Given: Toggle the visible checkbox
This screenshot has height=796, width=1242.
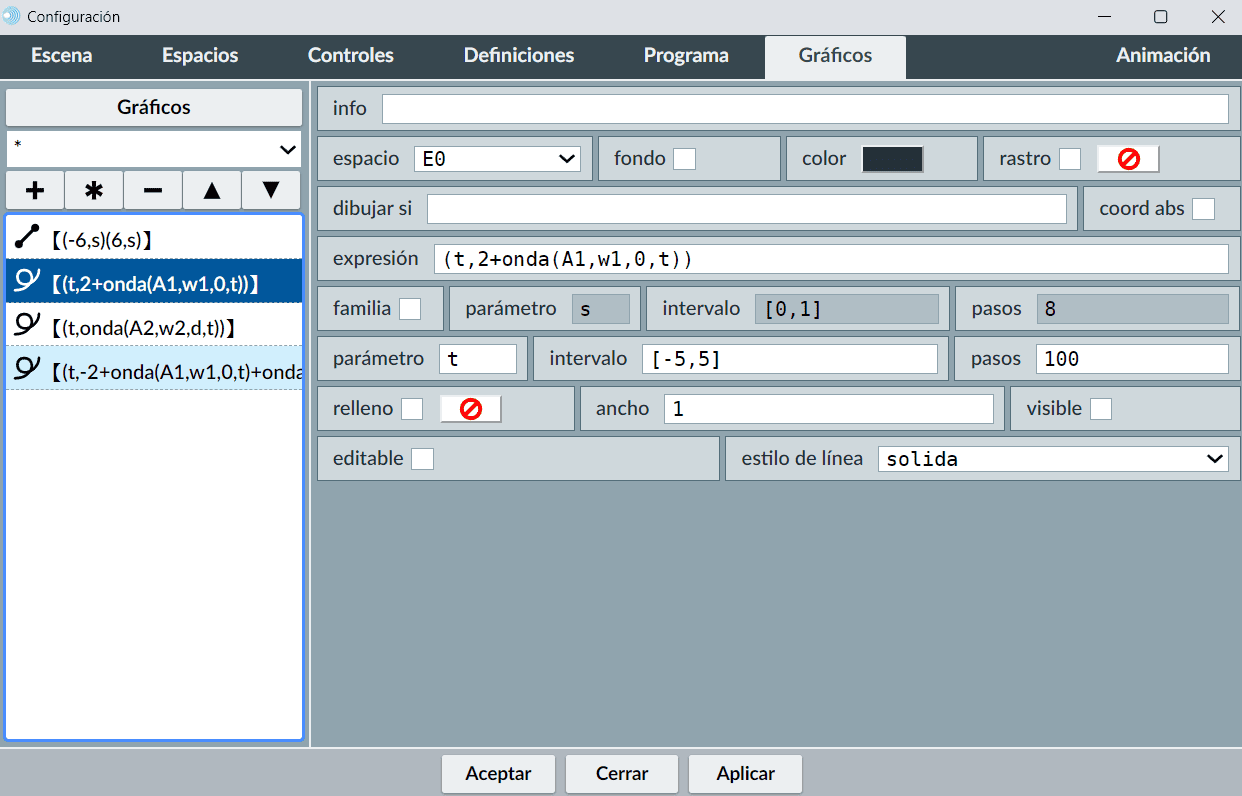Looking at the screenshot, I should pyautogui.click(x=1100, y=409).
